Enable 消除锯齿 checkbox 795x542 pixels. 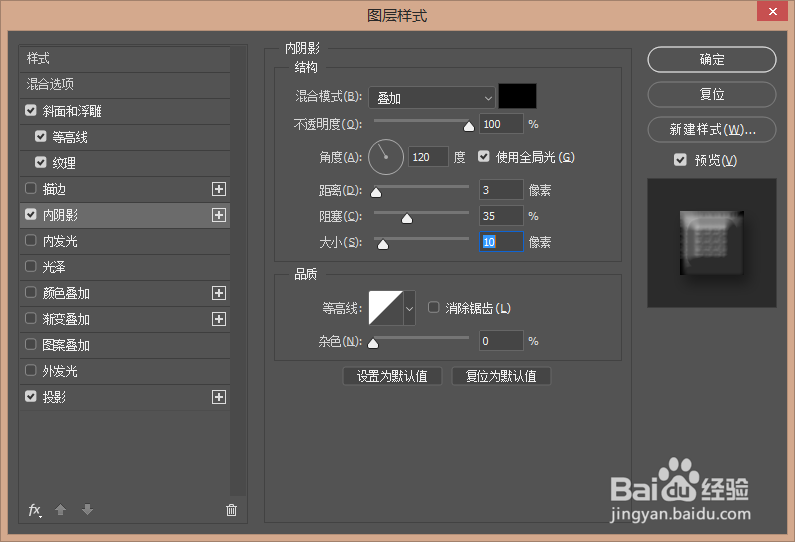pos(433,307)
